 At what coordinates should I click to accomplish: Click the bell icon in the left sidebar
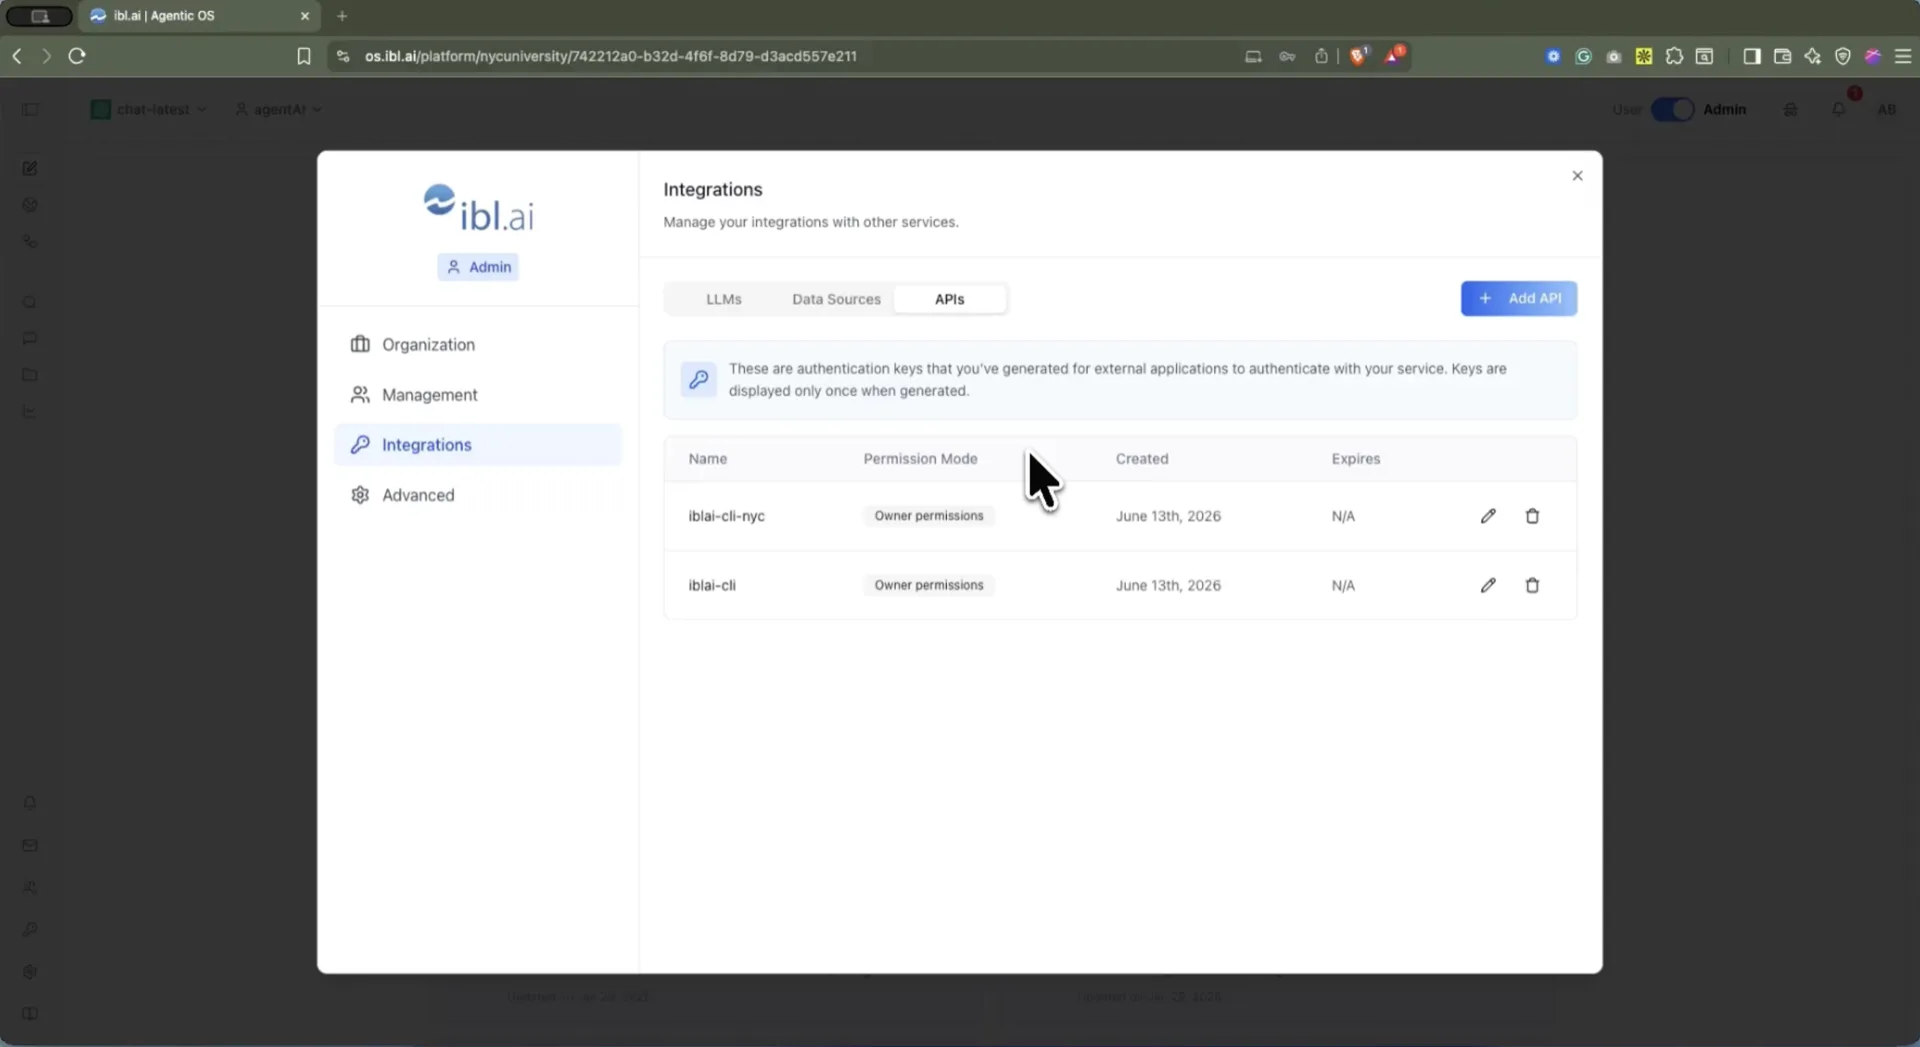point(30,803)
